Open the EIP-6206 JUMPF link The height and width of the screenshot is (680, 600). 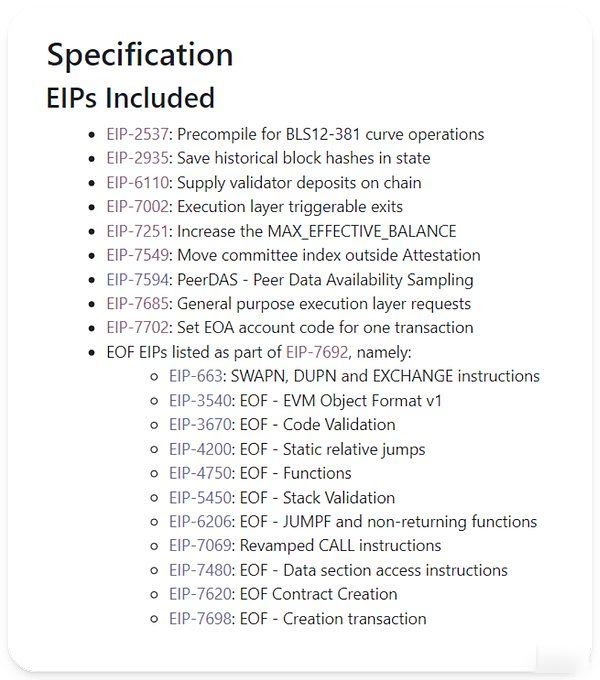tap(200, 522)
